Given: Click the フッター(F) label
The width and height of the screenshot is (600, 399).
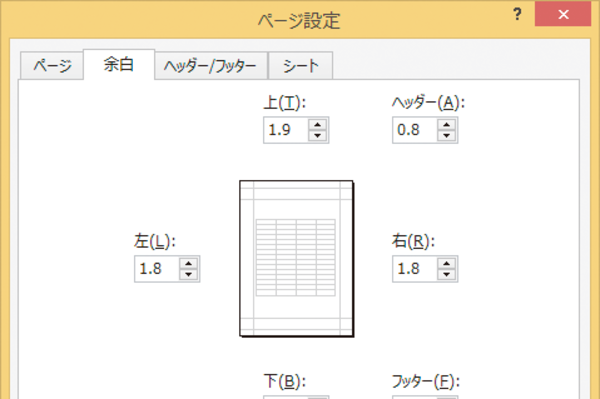Looking at the screenshot, I should pos(426,381).
